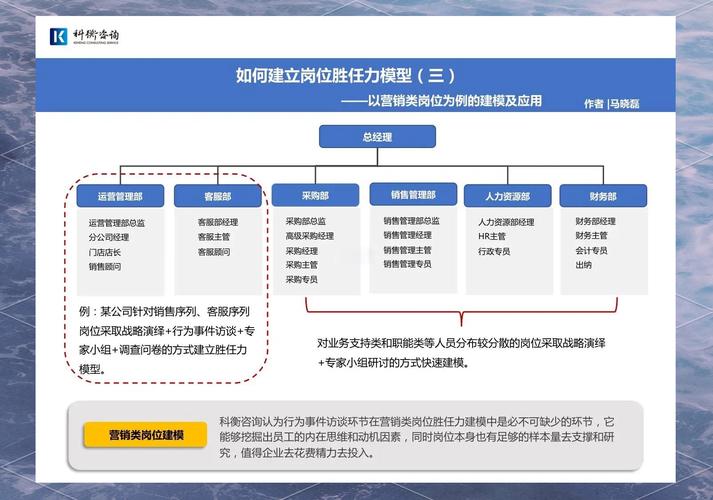Select the 财务部 department box
713x500 pixels.
pyautogui.click(x=603, y=196)
